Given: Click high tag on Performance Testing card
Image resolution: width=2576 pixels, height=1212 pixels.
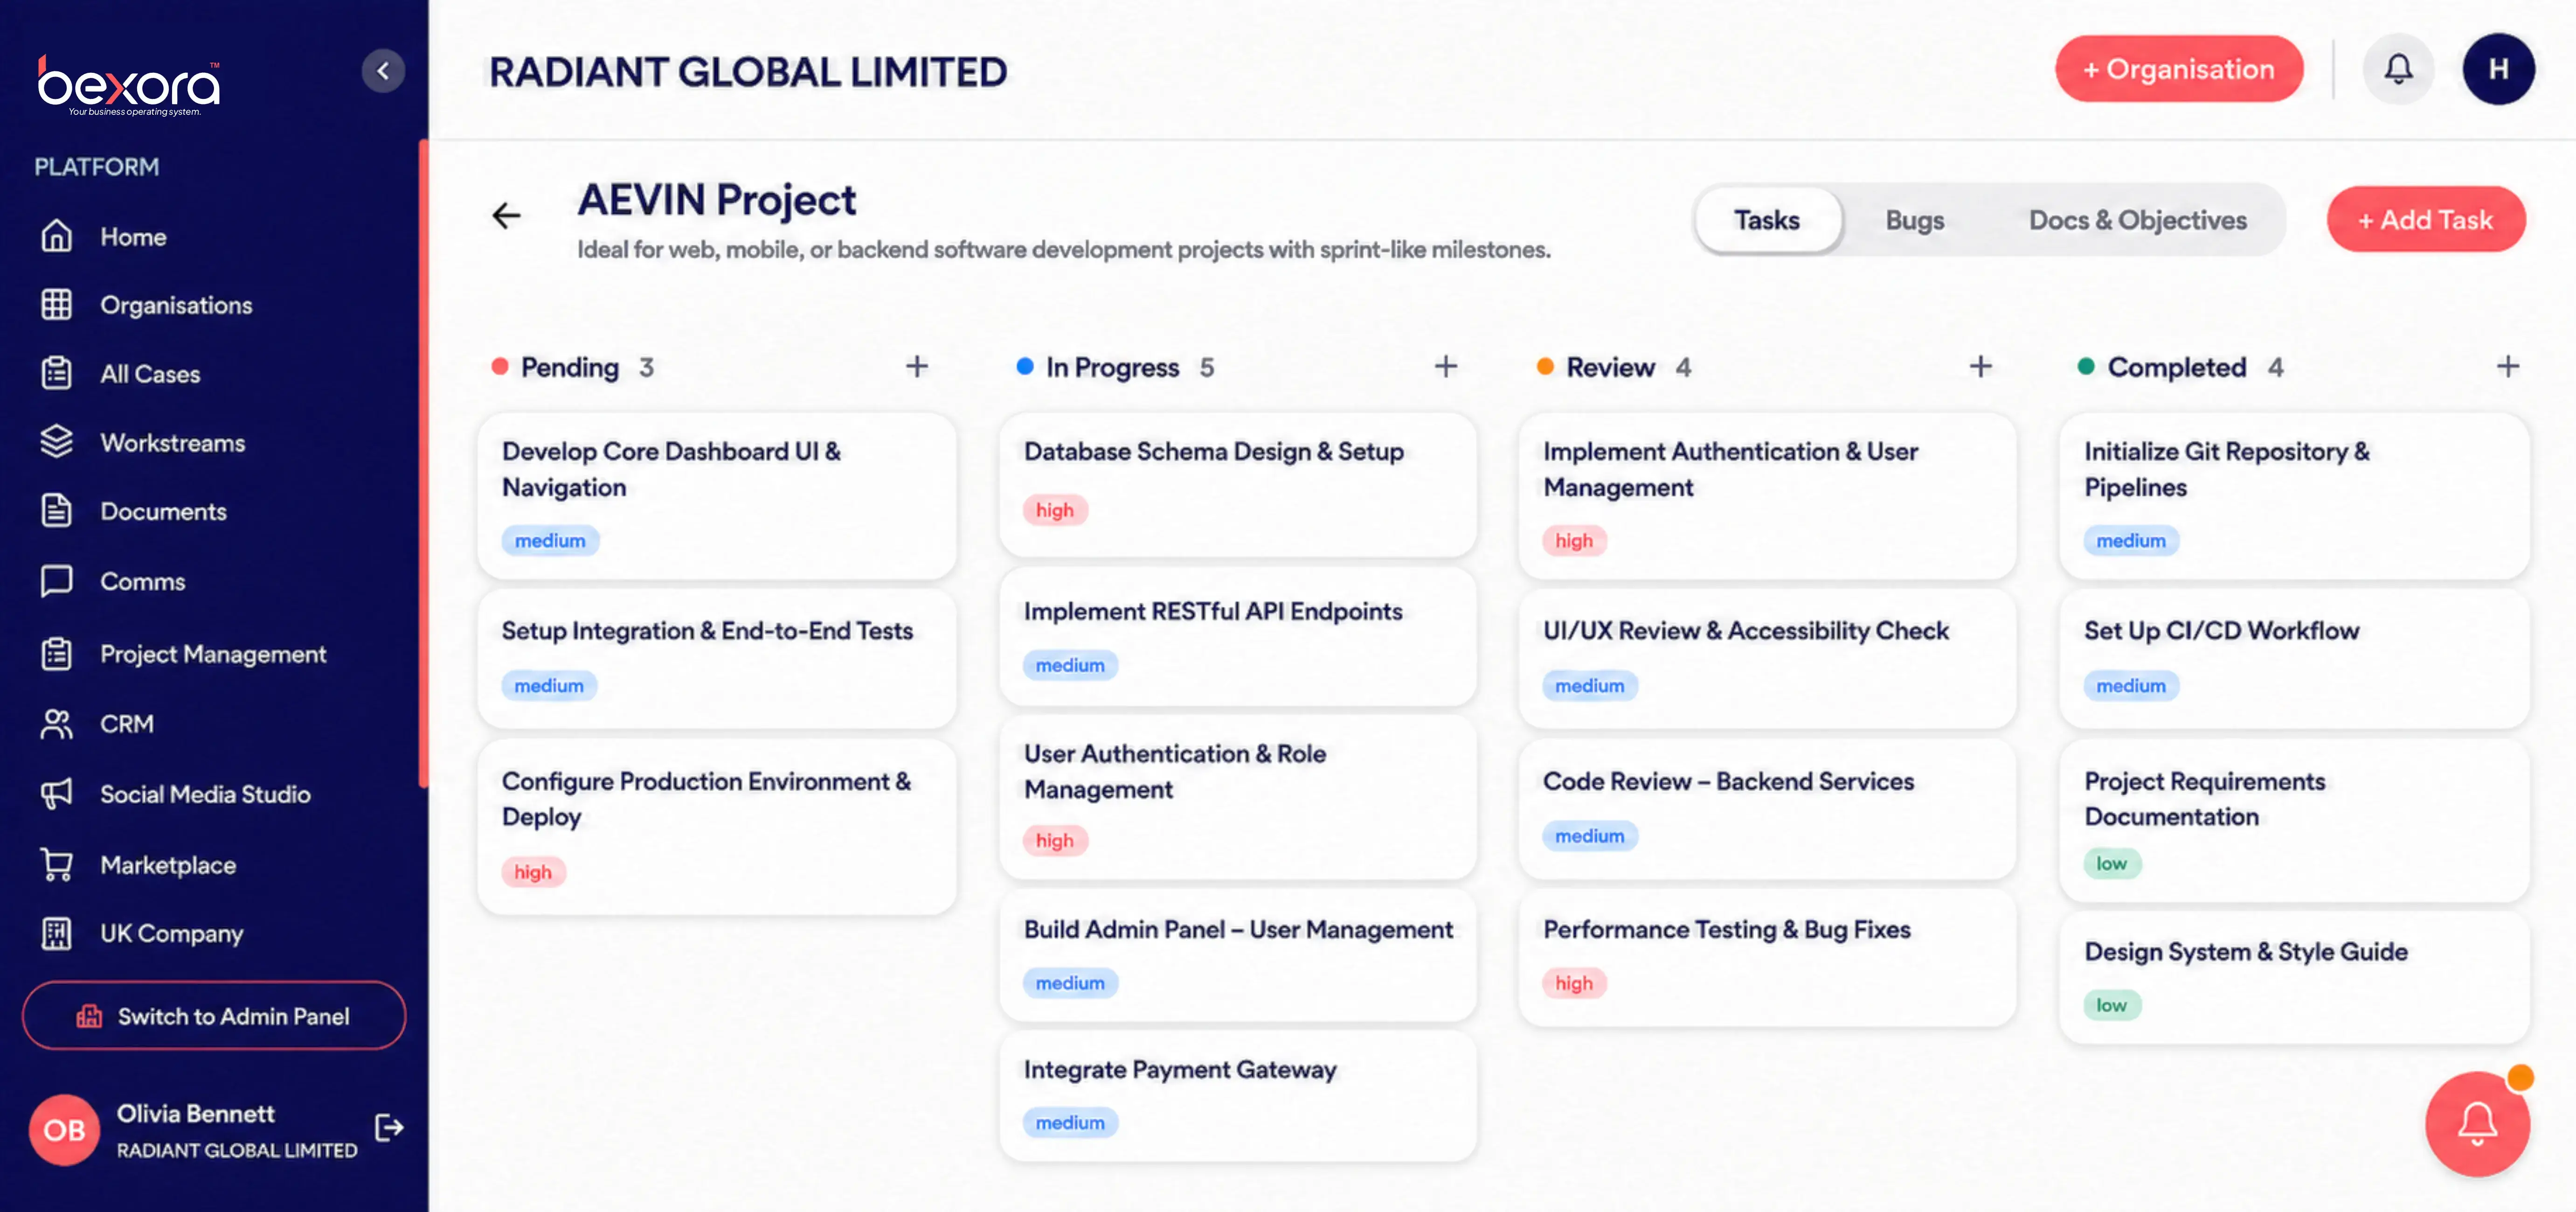Looking at the screenshot, I should (1573, 983).
